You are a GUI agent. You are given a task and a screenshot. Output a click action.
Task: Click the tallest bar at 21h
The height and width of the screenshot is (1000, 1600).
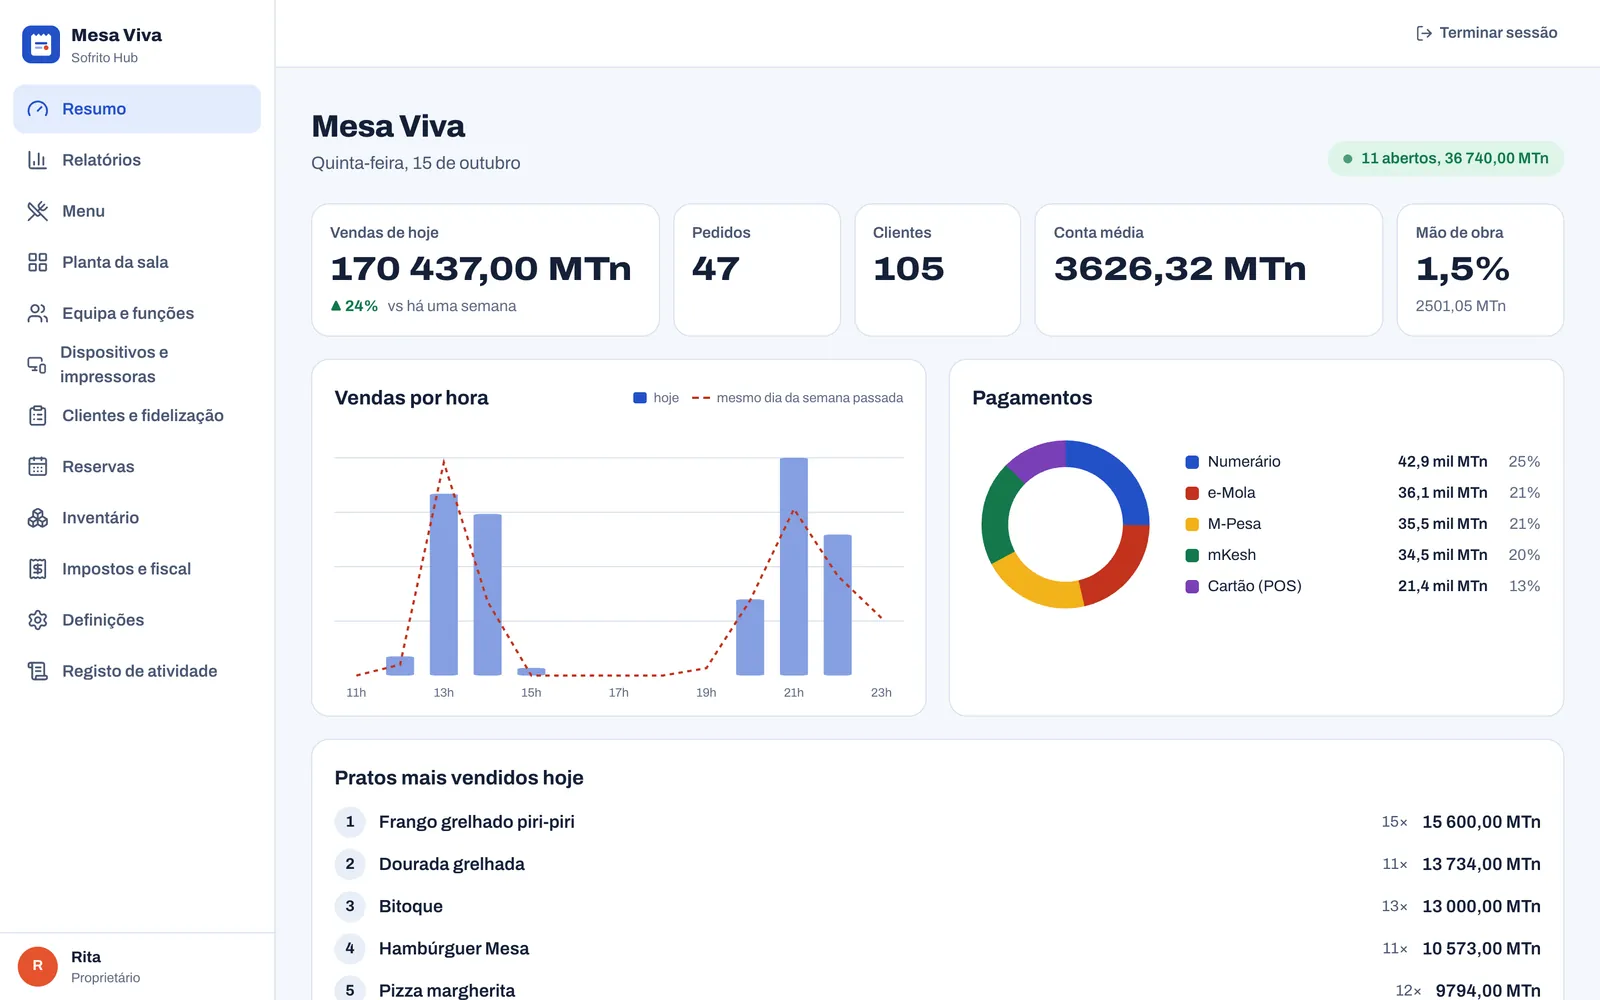point(794,566)
